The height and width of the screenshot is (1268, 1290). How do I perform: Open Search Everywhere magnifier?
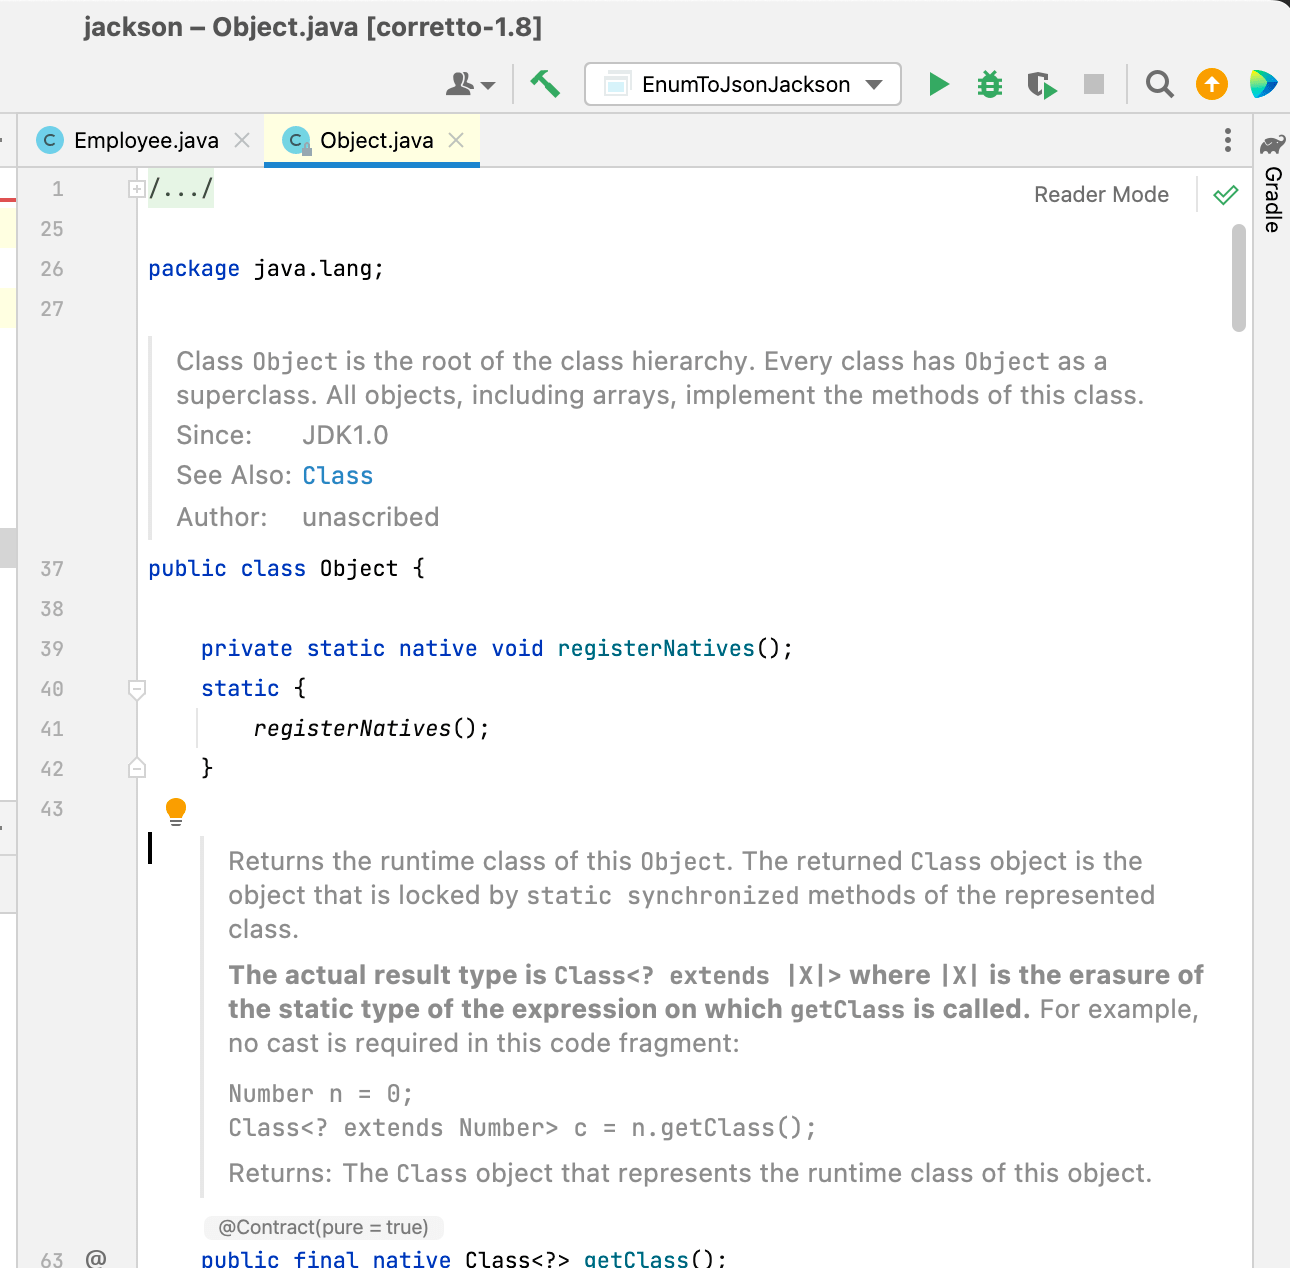pyautogui.click(x=1159, y=84)
